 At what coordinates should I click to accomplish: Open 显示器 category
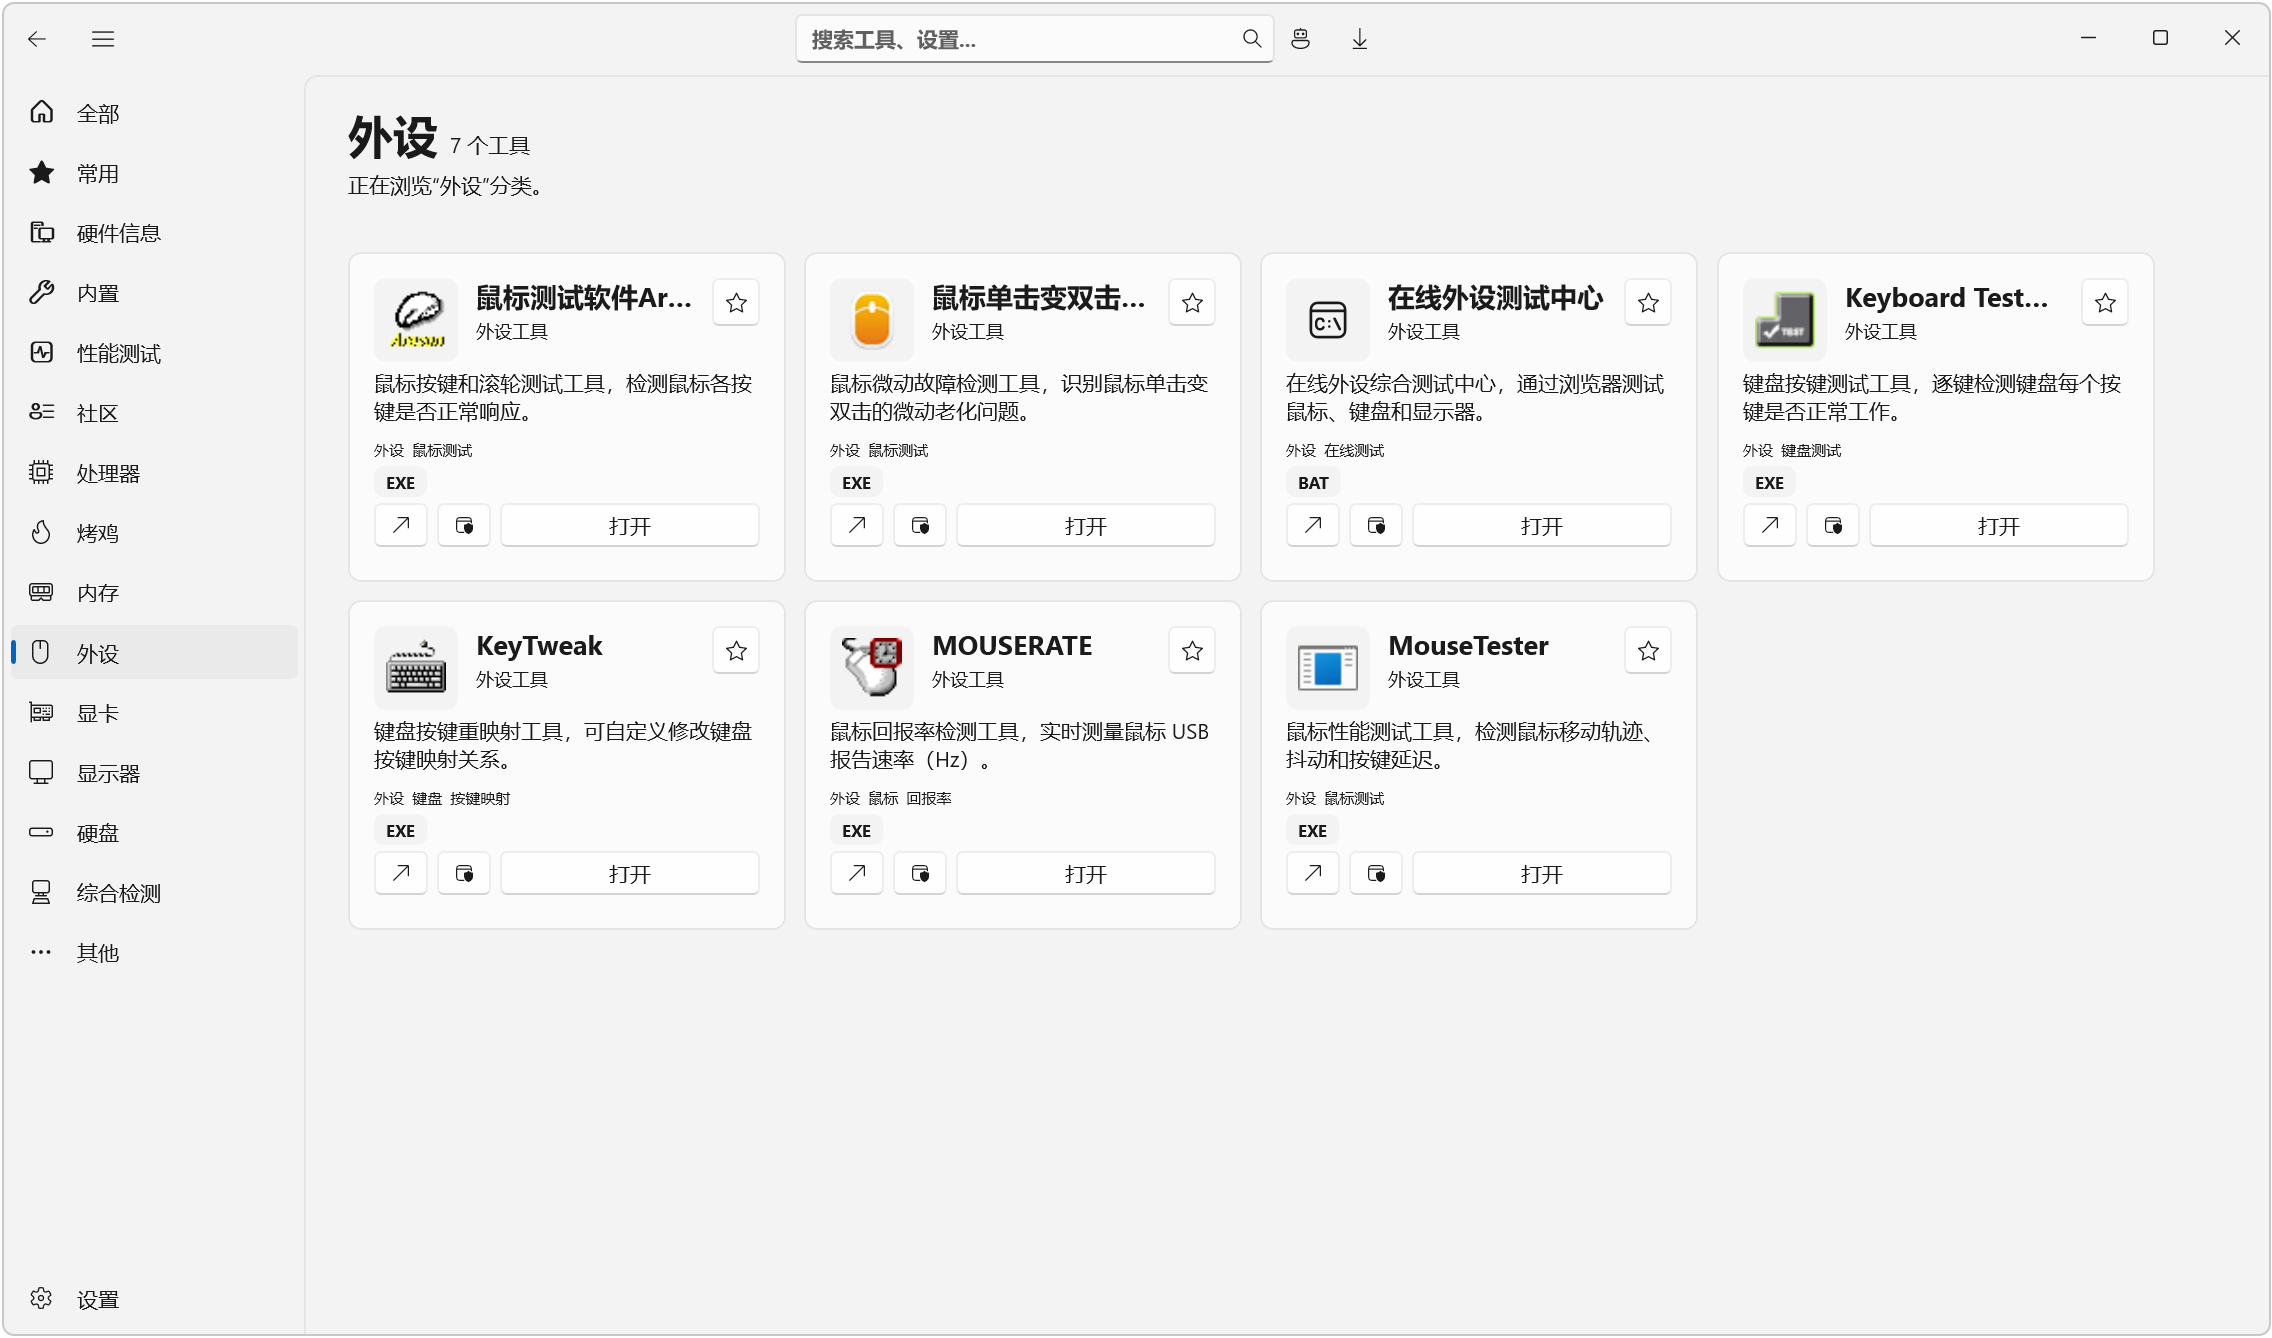pos(154,773)
